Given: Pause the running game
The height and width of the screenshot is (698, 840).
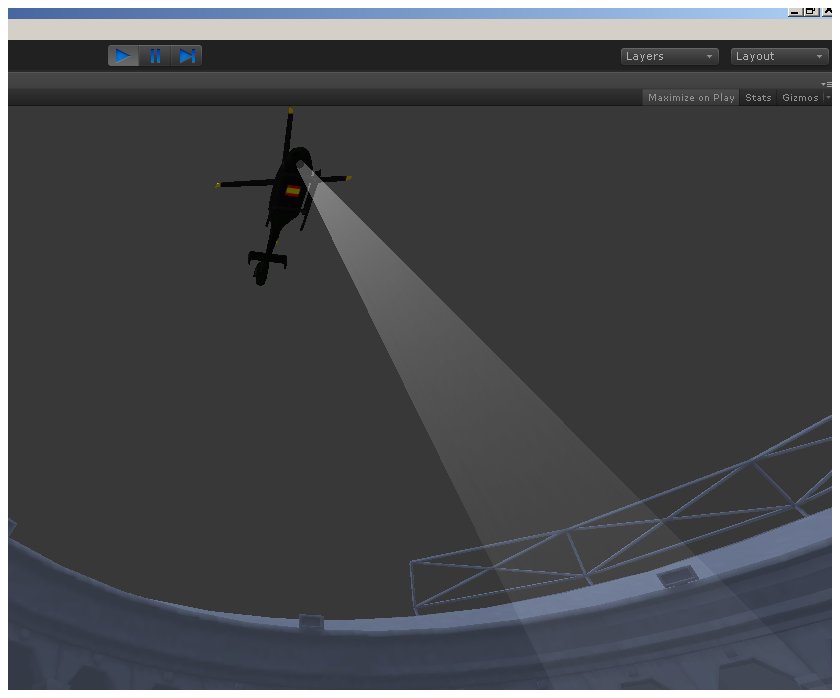Looking at the screenshot, I should (x=155, y=56).
